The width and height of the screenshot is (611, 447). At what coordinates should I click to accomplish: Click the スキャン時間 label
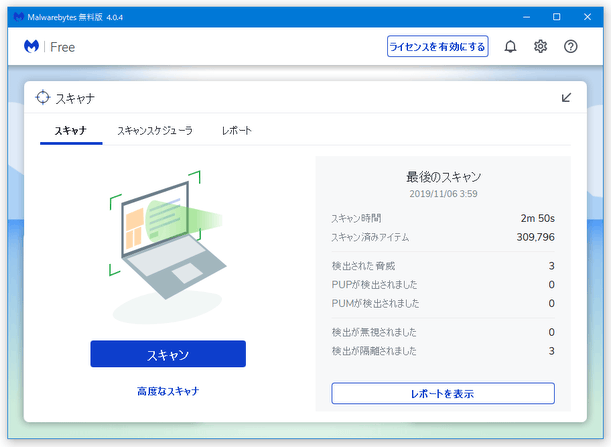click(356, 218)
